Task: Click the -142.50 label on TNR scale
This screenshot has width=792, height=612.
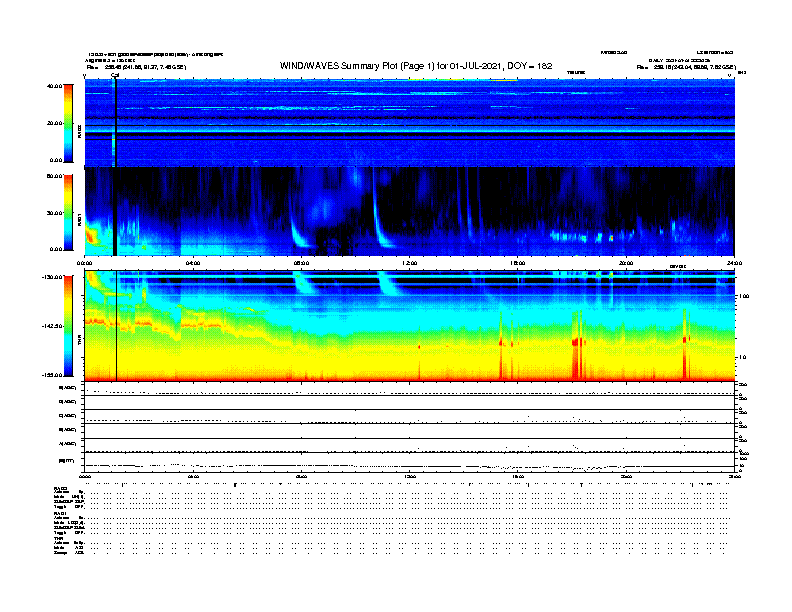Action: point(52,326)
